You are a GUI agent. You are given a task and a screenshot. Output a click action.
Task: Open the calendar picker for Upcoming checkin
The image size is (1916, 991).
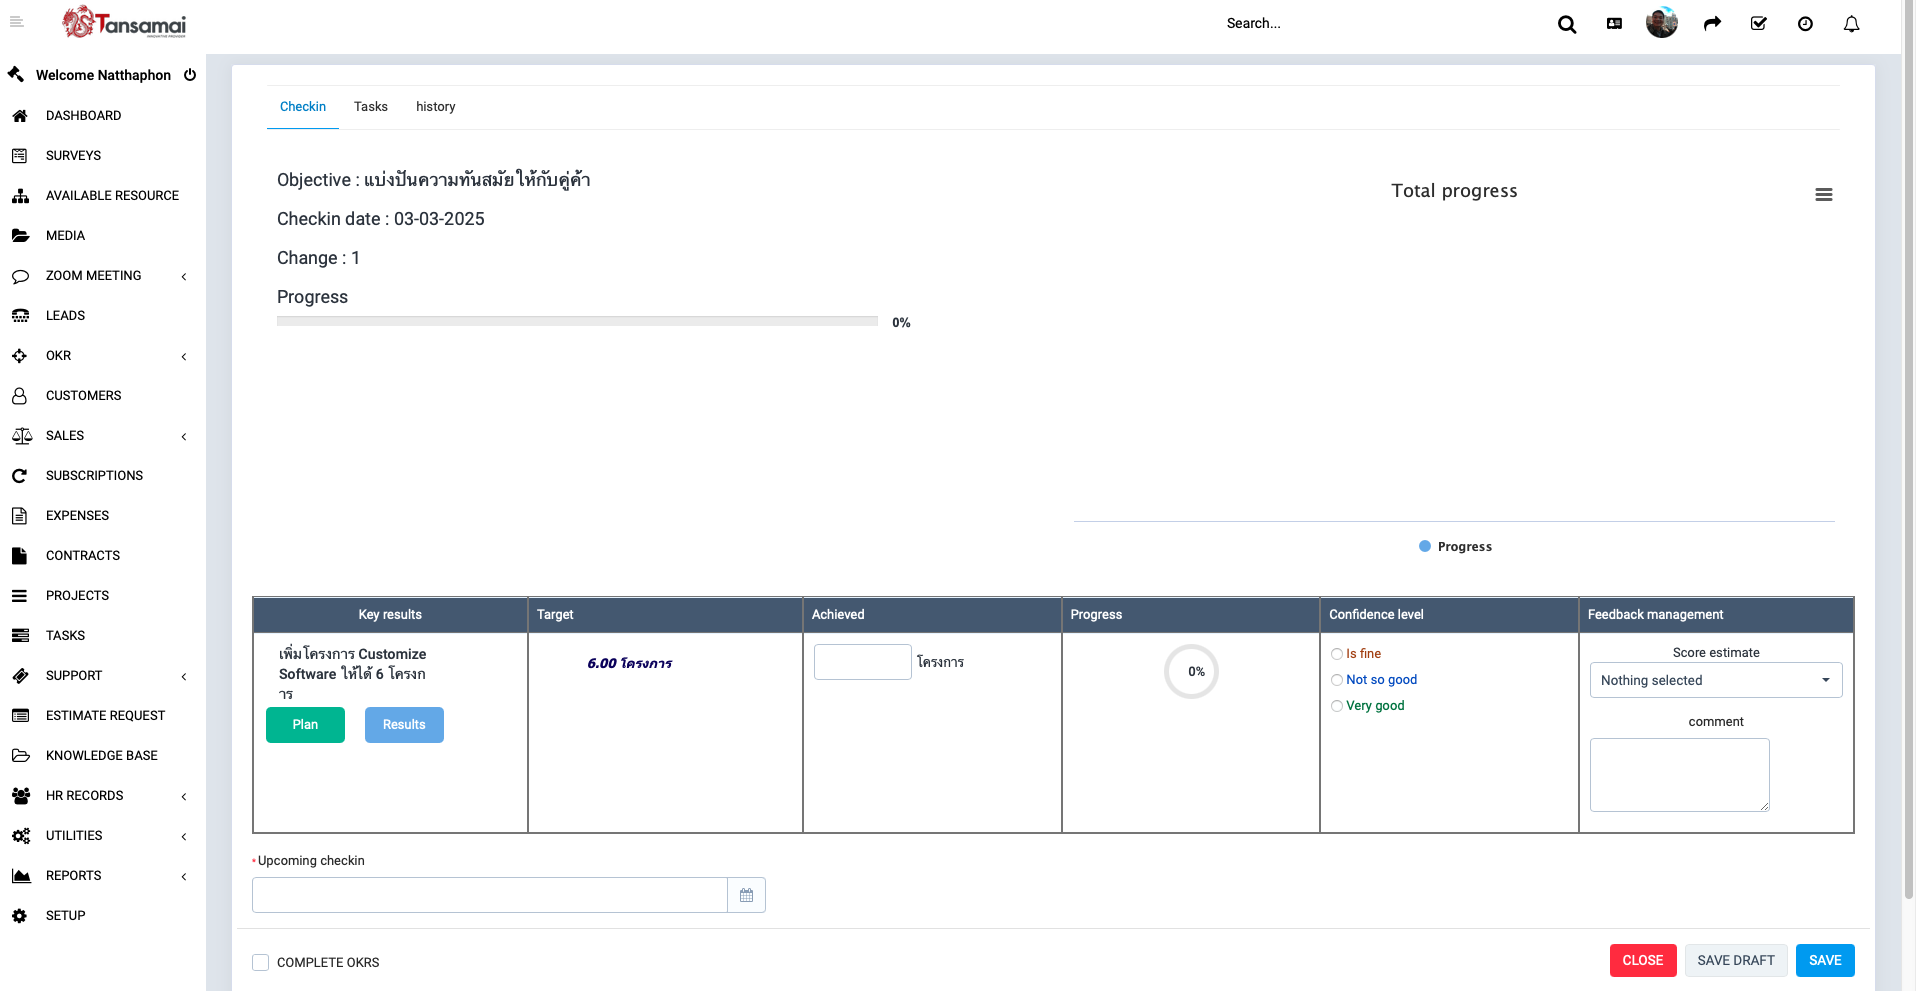click(746, 895)
